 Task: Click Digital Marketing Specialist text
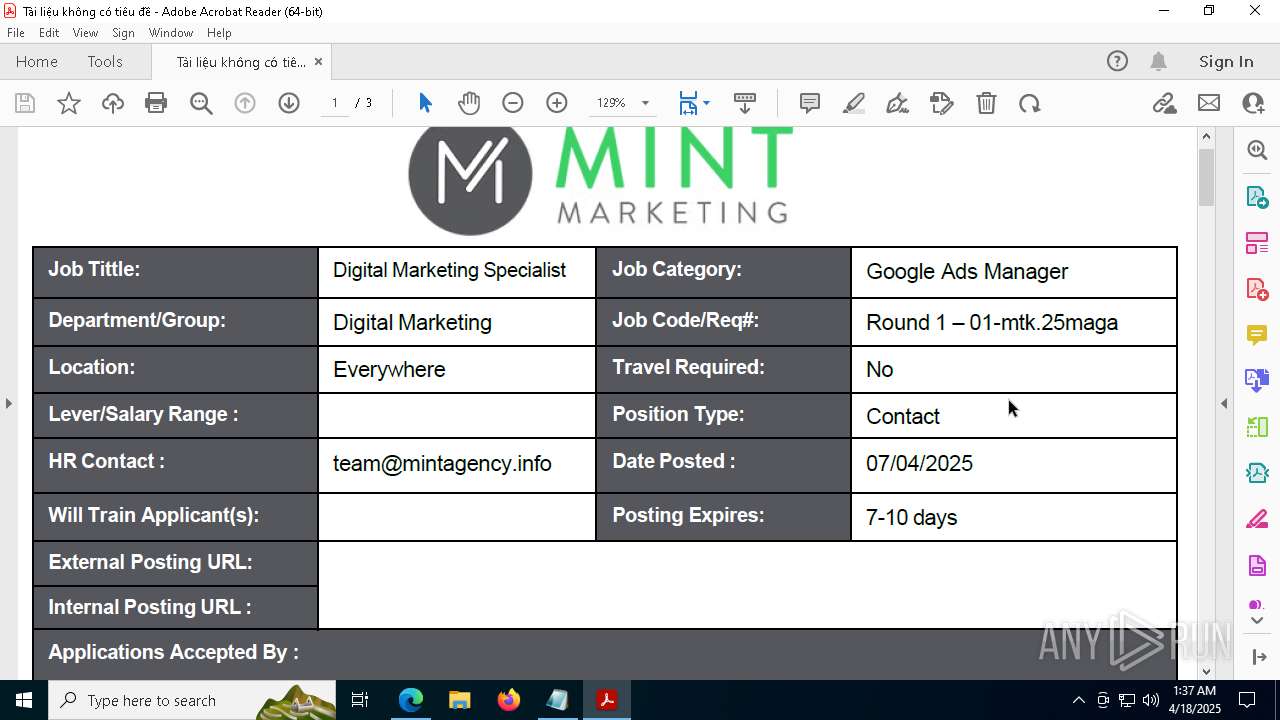click(449, 270)
